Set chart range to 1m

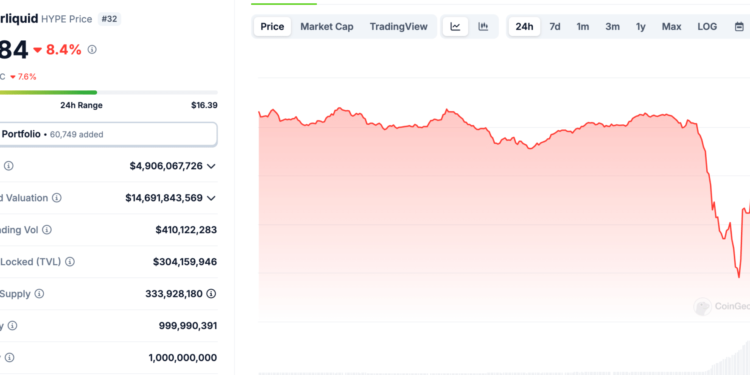(583, 27)
